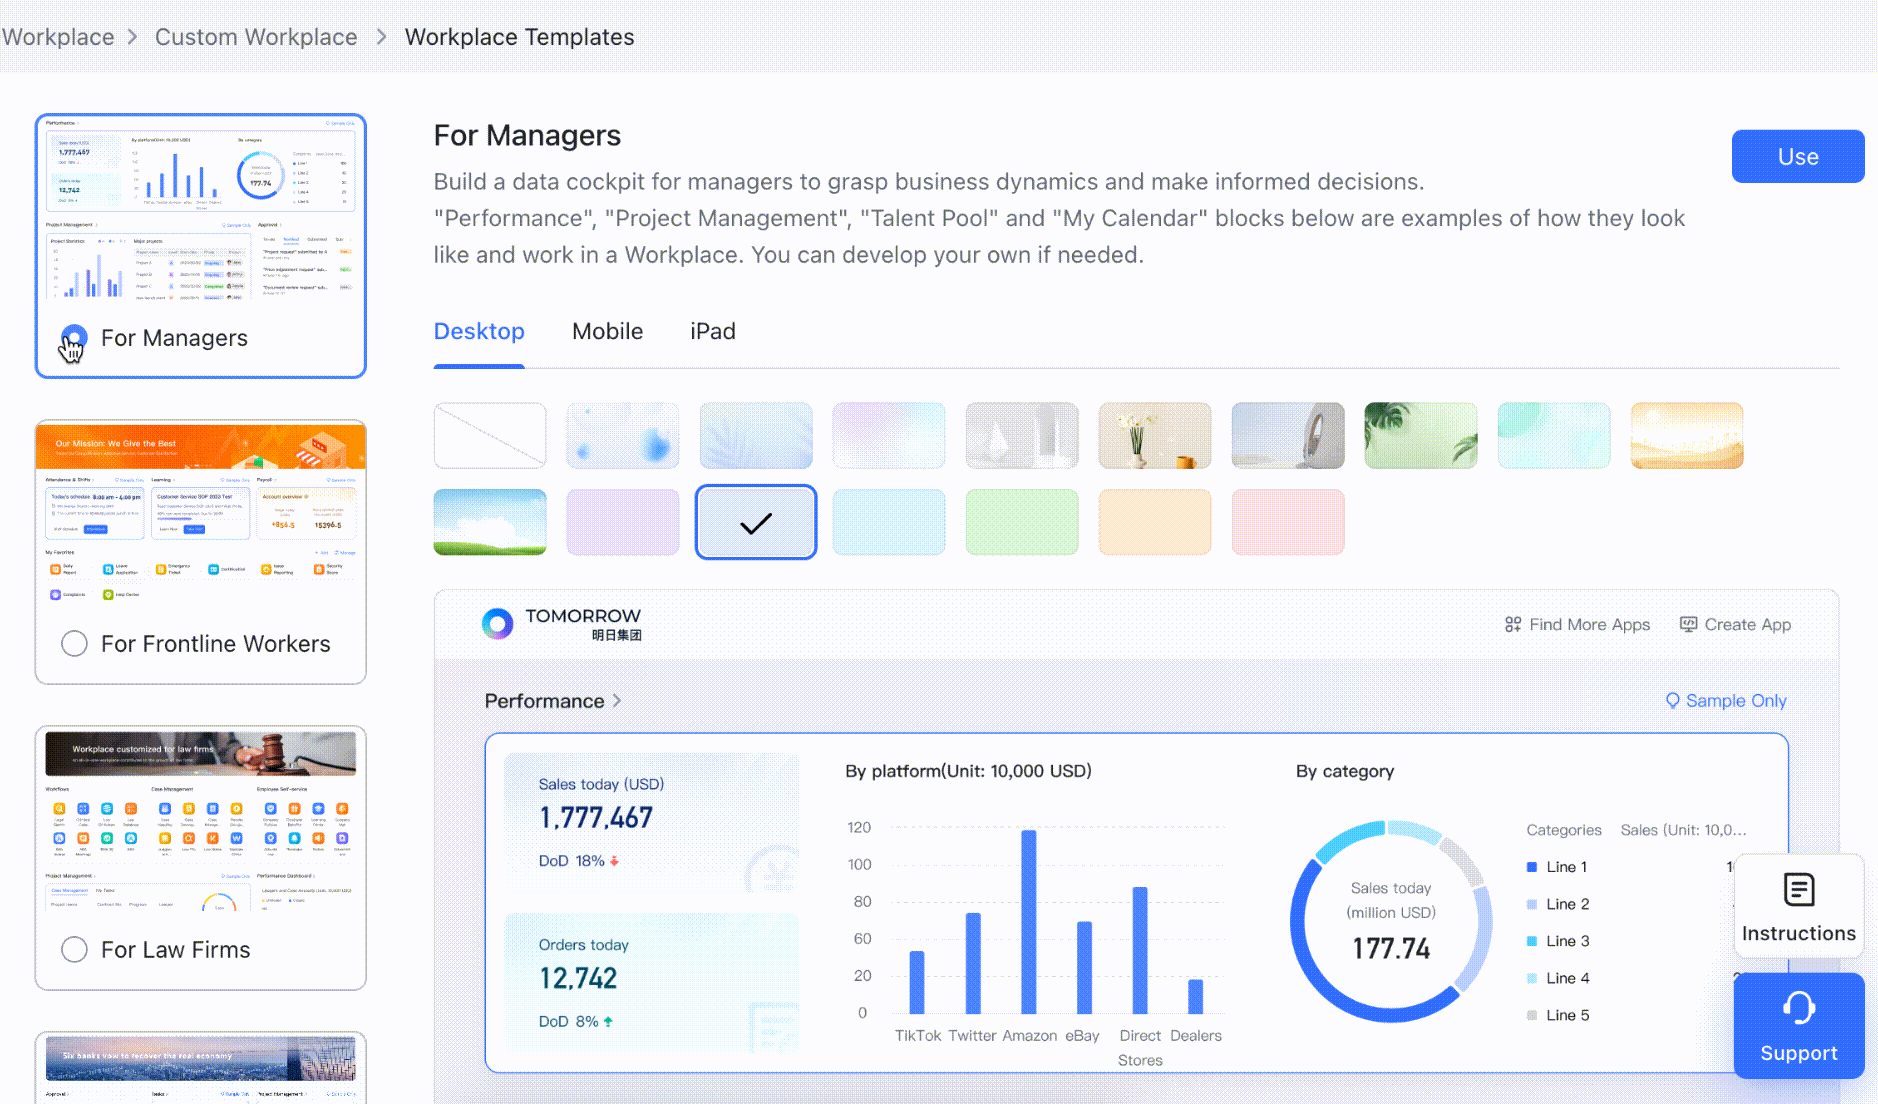The image size is (1878, 1104).
Task: Open the Instructions document icon
Action: point(1799,889)
